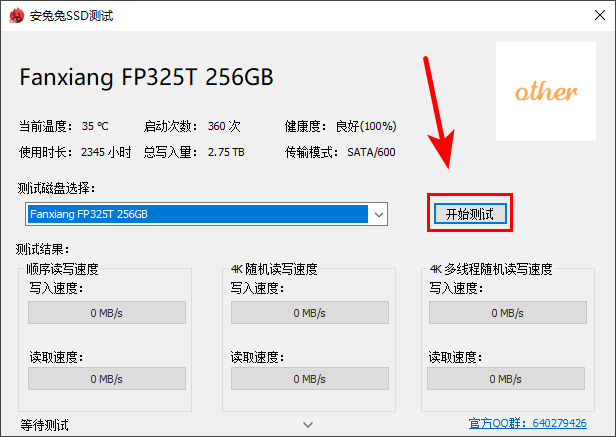Click the sequential 读取速度 result bar

[x=106, y=379]
